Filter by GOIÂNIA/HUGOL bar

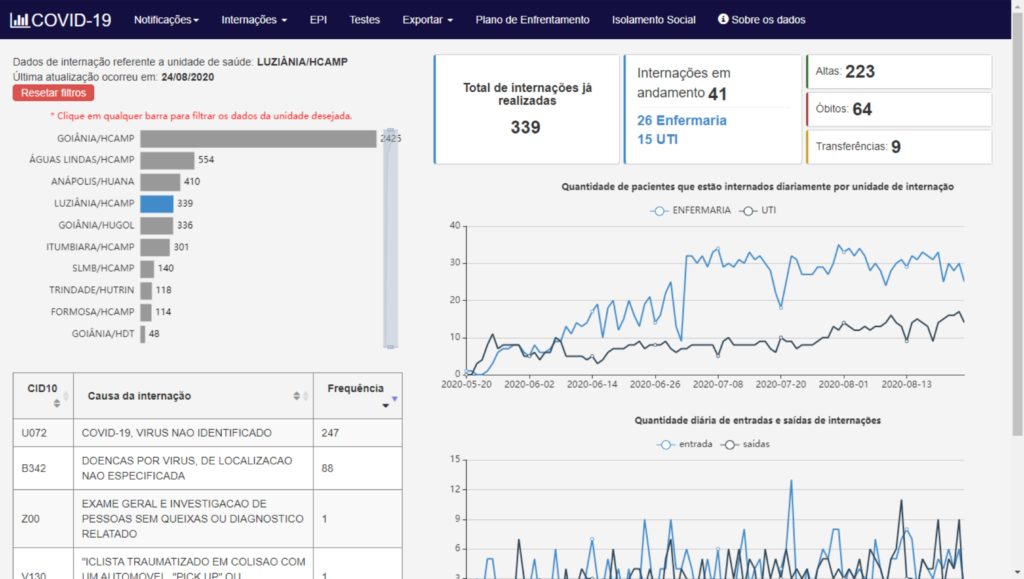[157, 225]
